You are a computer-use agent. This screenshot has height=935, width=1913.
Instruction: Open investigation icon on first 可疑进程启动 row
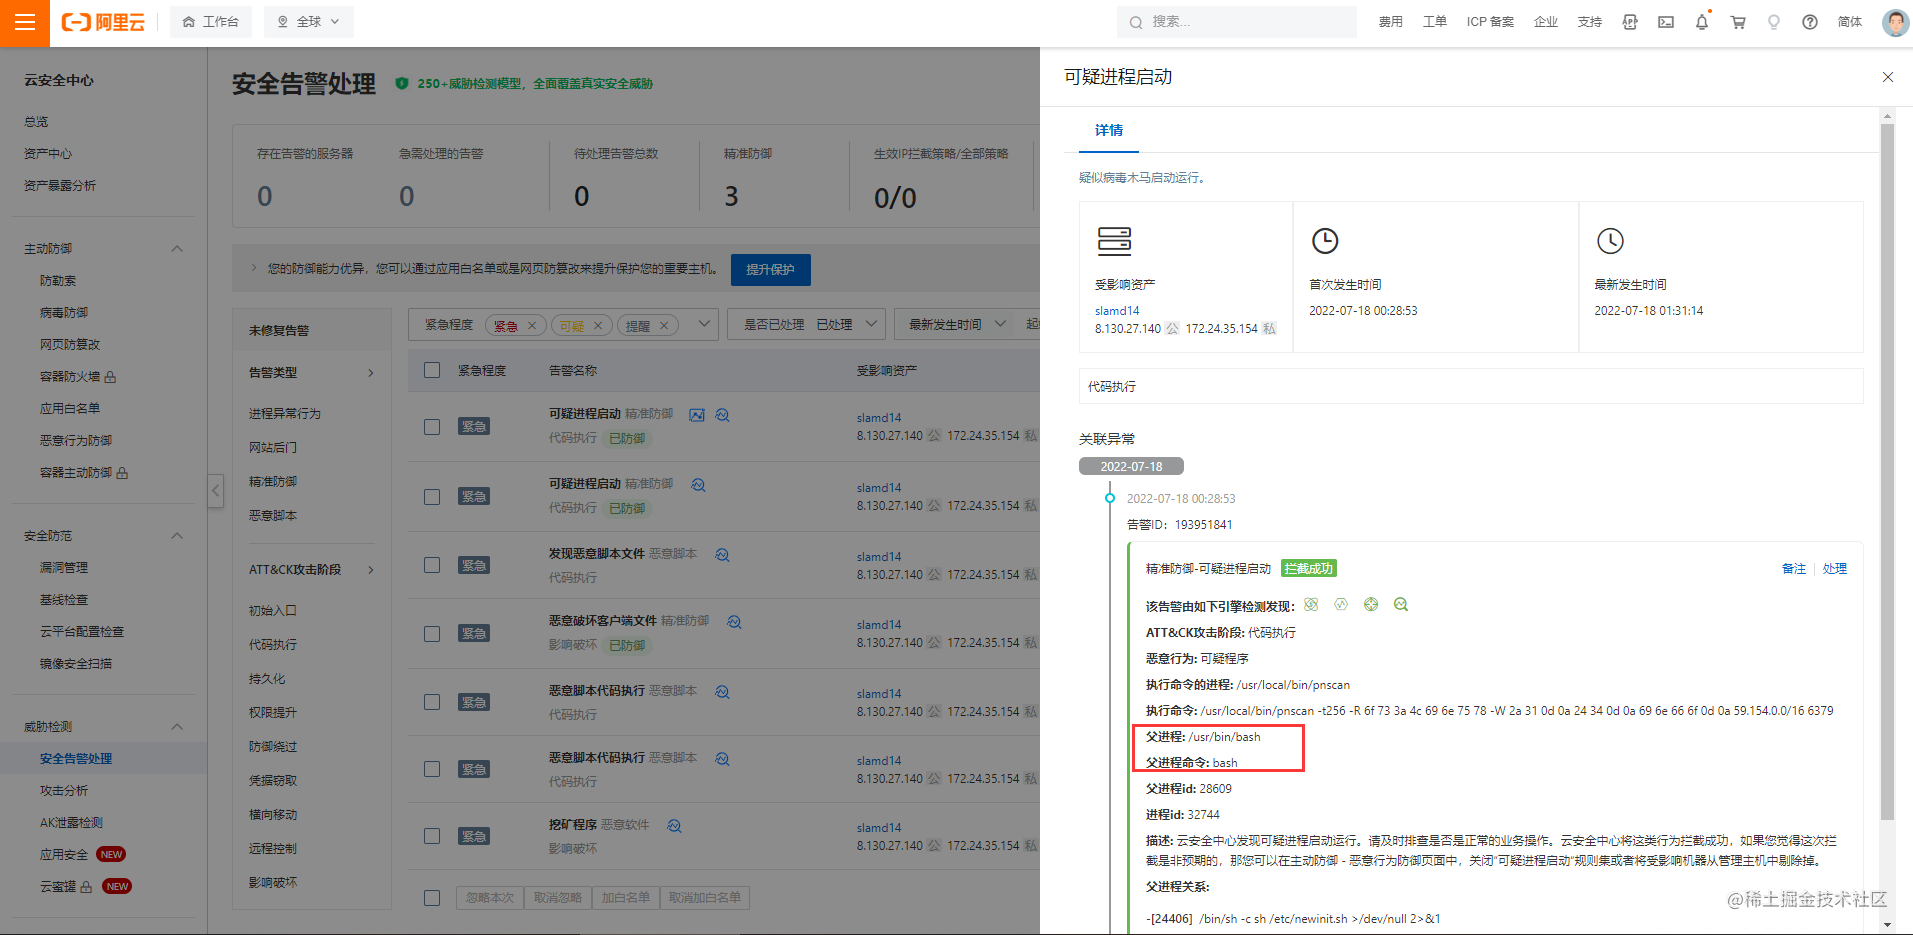pyautogui.click(x=723, y=414)
